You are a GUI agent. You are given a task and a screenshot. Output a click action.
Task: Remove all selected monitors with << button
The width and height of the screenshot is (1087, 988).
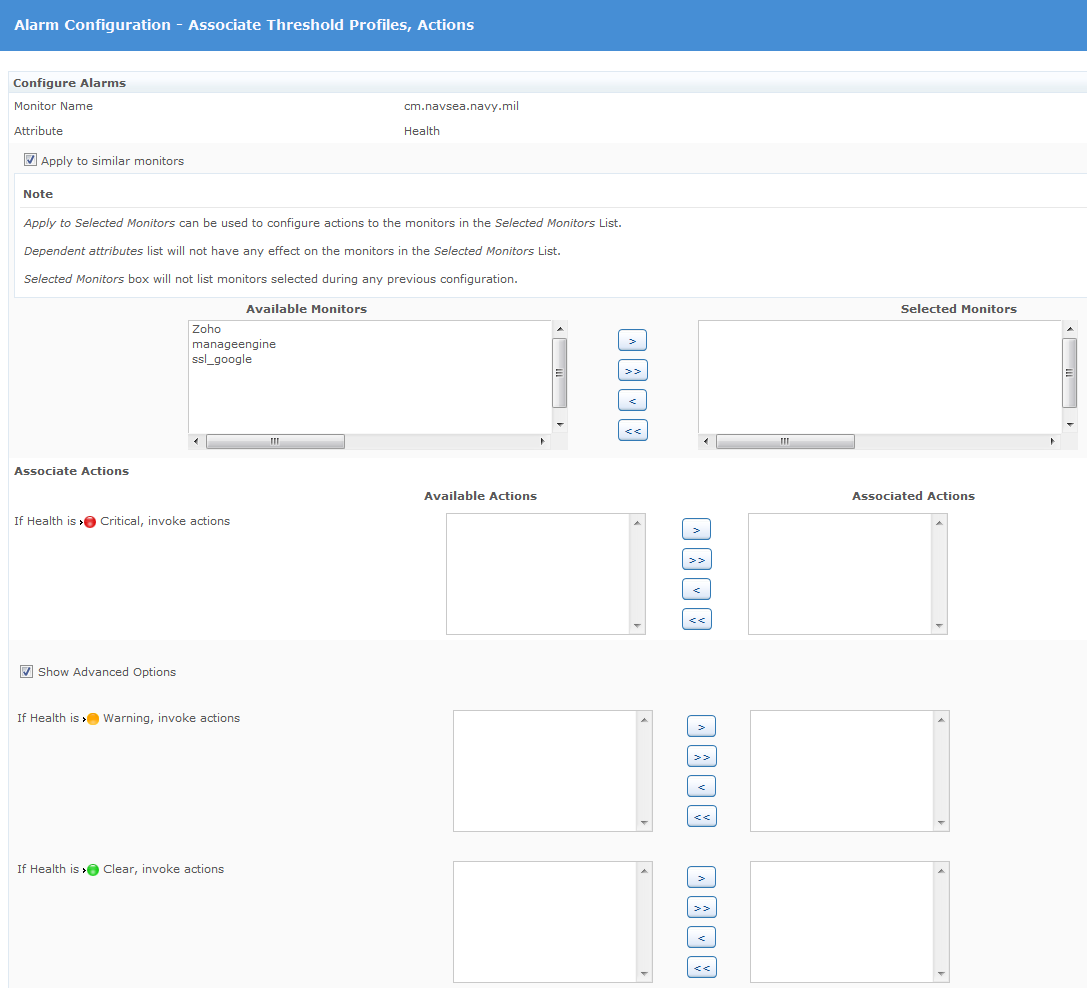pos(632,431)
